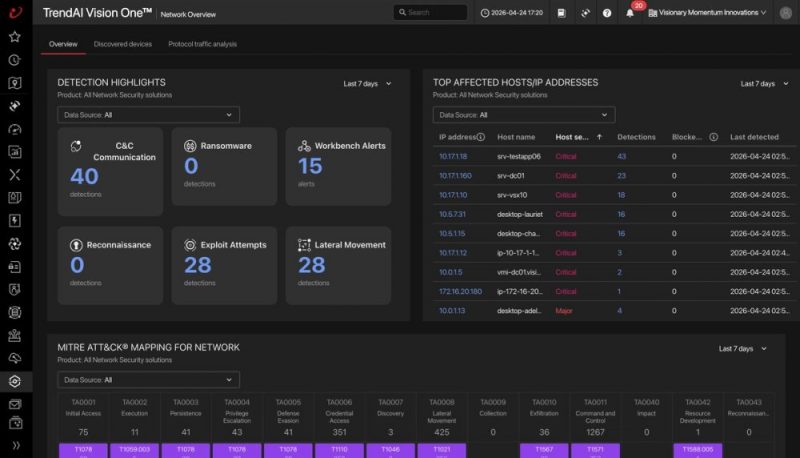
Task: Open the help question mark icon
Action: 607,13
